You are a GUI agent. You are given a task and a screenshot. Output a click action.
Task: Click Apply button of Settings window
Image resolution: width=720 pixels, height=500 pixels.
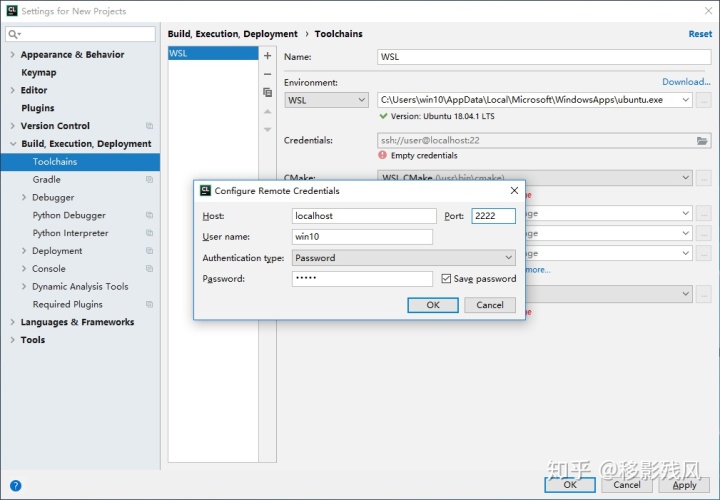pos(684,485)
